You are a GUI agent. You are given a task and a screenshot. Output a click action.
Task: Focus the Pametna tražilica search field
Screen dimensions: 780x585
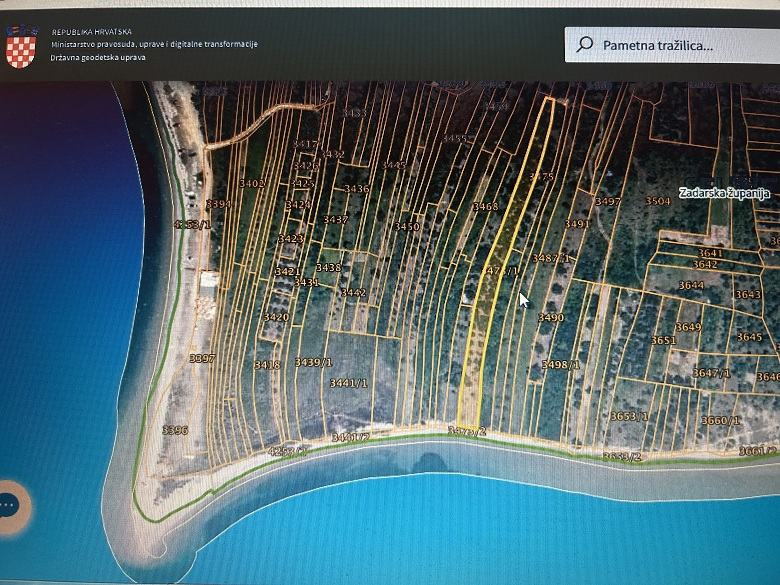(x=672, y=45)
